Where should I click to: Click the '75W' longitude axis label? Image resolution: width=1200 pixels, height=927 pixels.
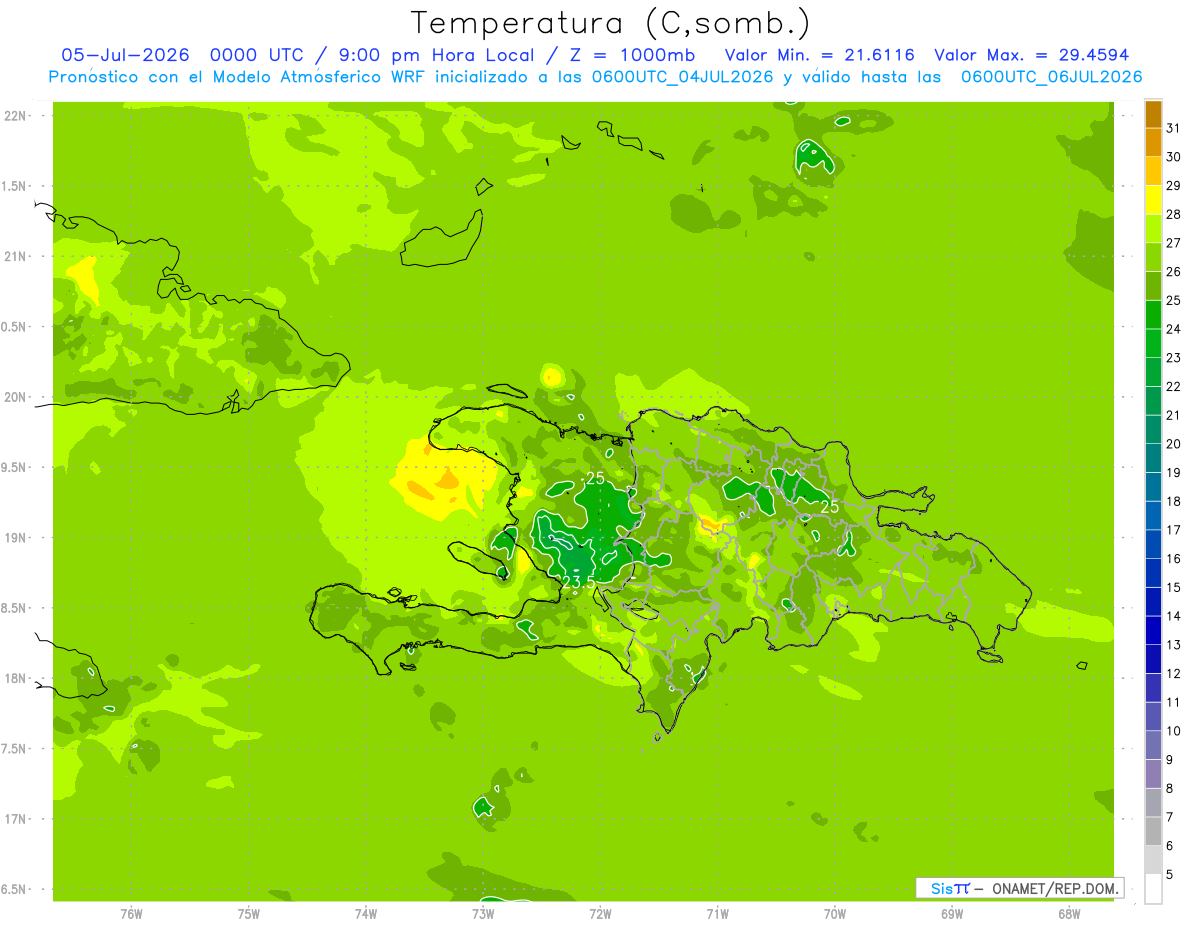point(249,914)
